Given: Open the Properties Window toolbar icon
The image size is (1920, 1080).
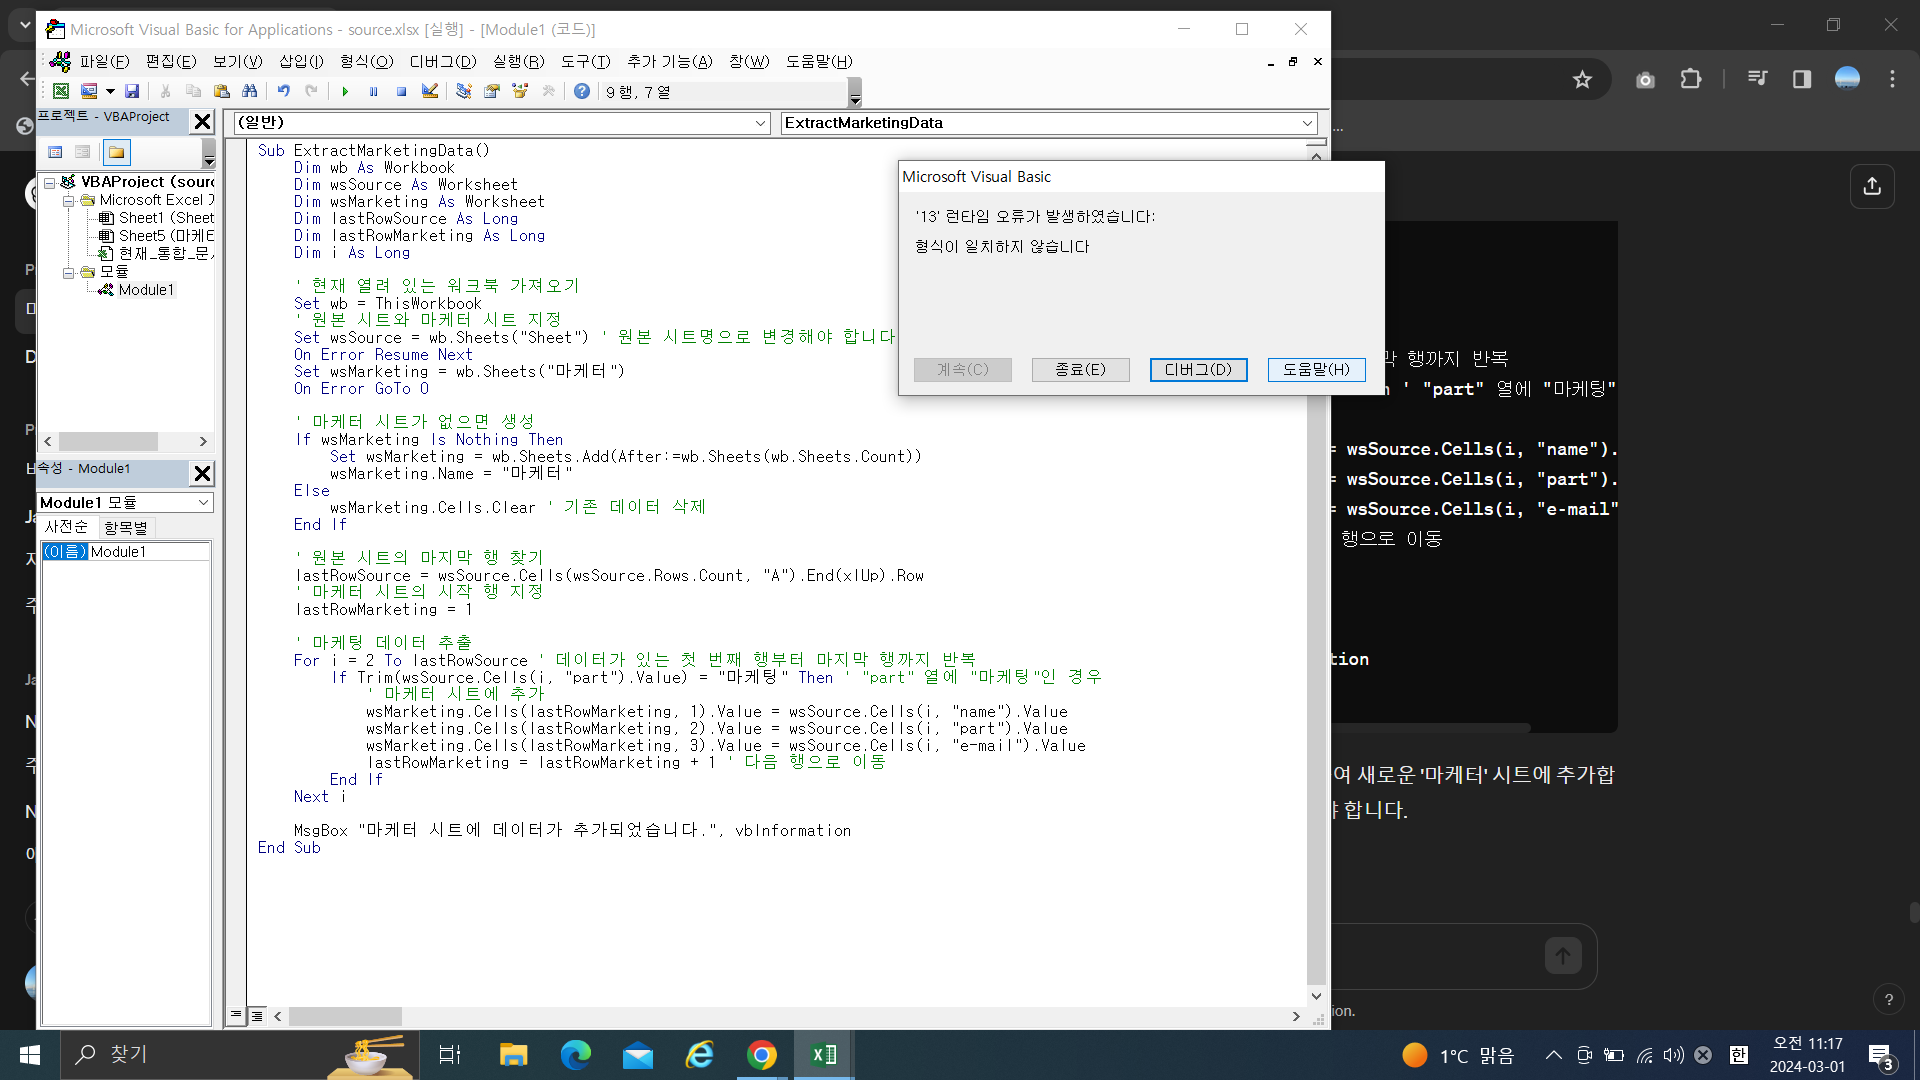Looking at the screenshot, I should click(491, 91).
